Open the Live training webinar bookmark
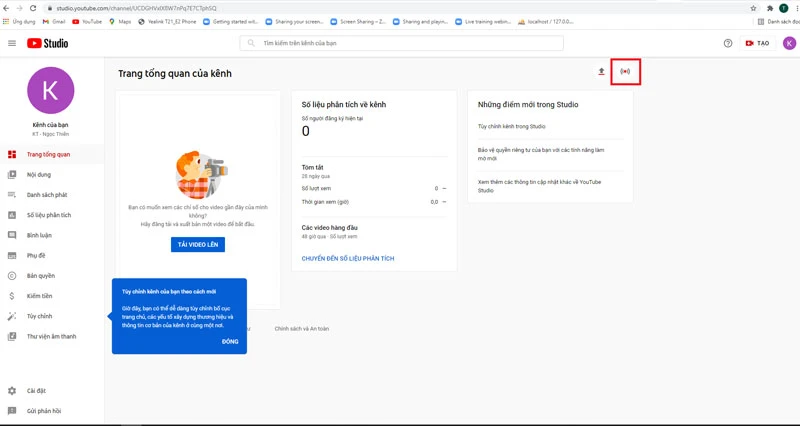Viewport: 800px width, 426px height. coord(484,22)
